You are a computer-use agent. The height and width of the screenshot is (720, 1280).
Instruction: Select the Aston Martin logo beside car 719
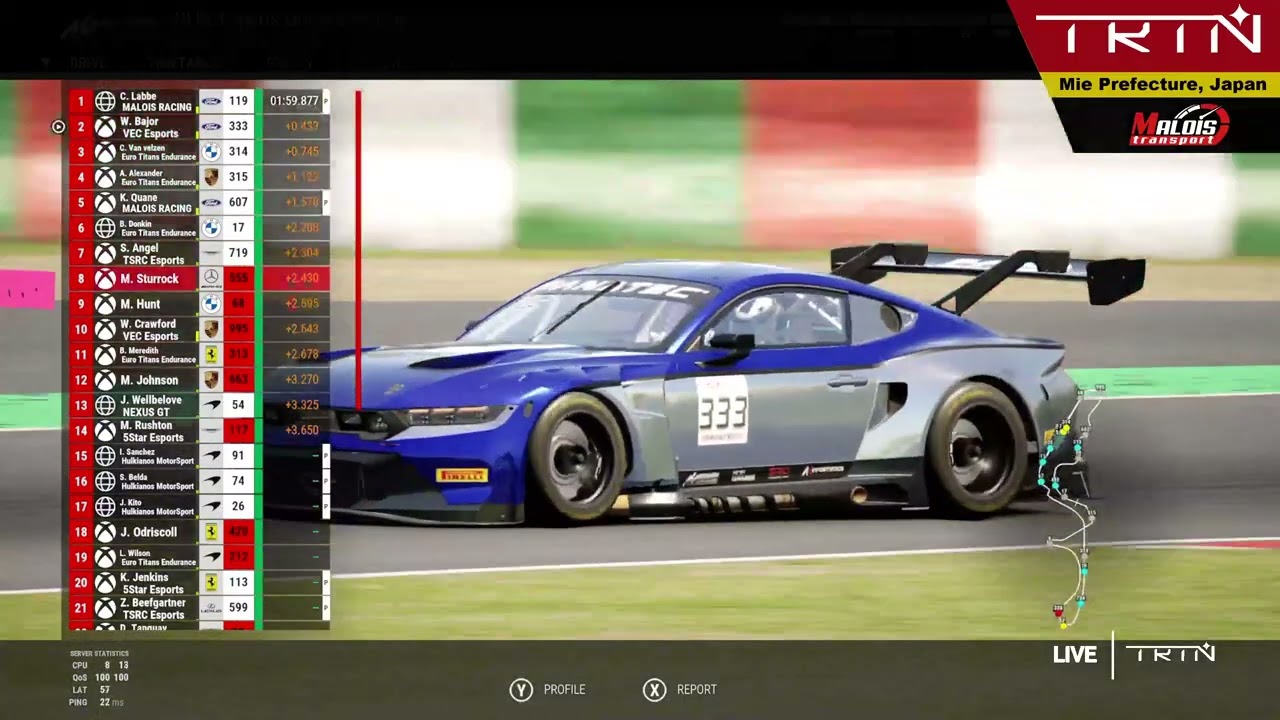coord(211,253)
